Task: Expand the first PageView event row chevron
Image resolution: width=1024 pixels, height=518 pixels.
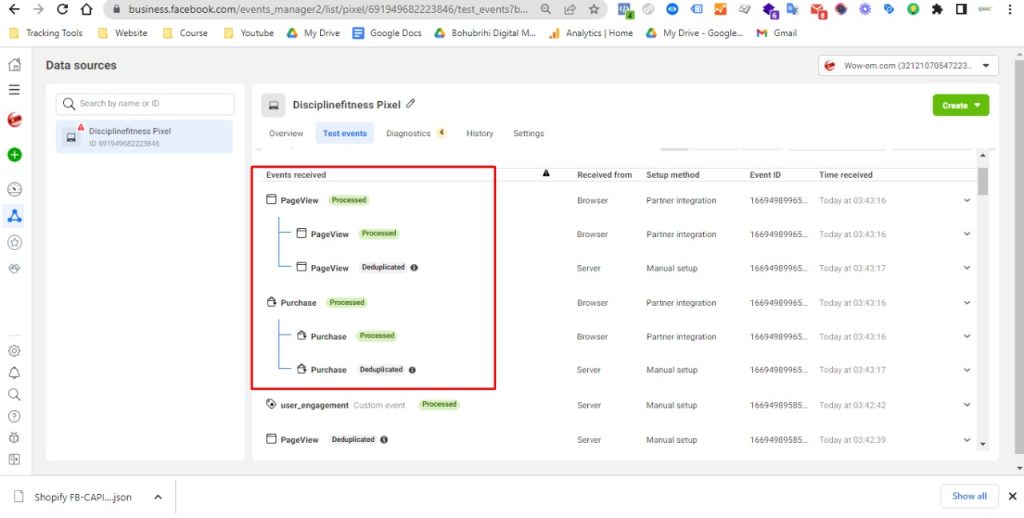Action: 967,201
